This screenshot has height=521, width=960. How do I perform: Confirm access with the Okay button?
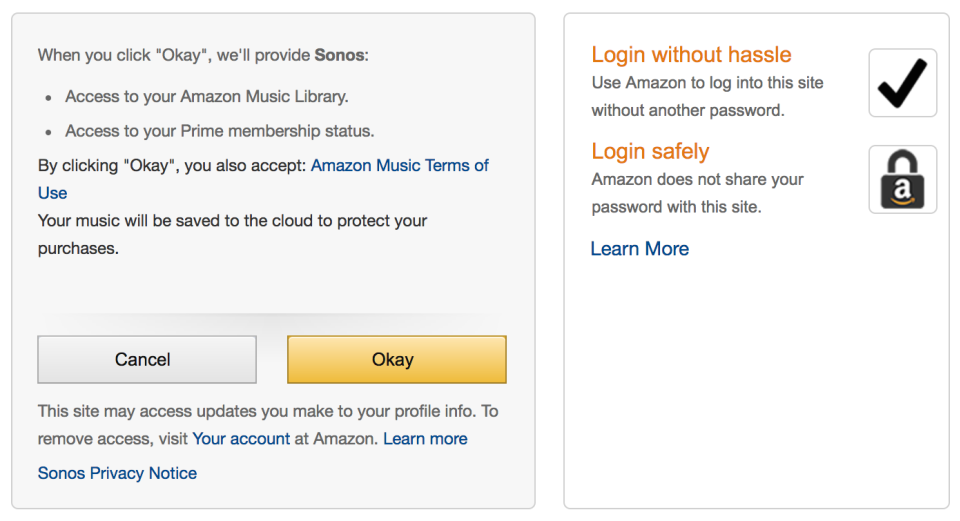coord(397,359)
